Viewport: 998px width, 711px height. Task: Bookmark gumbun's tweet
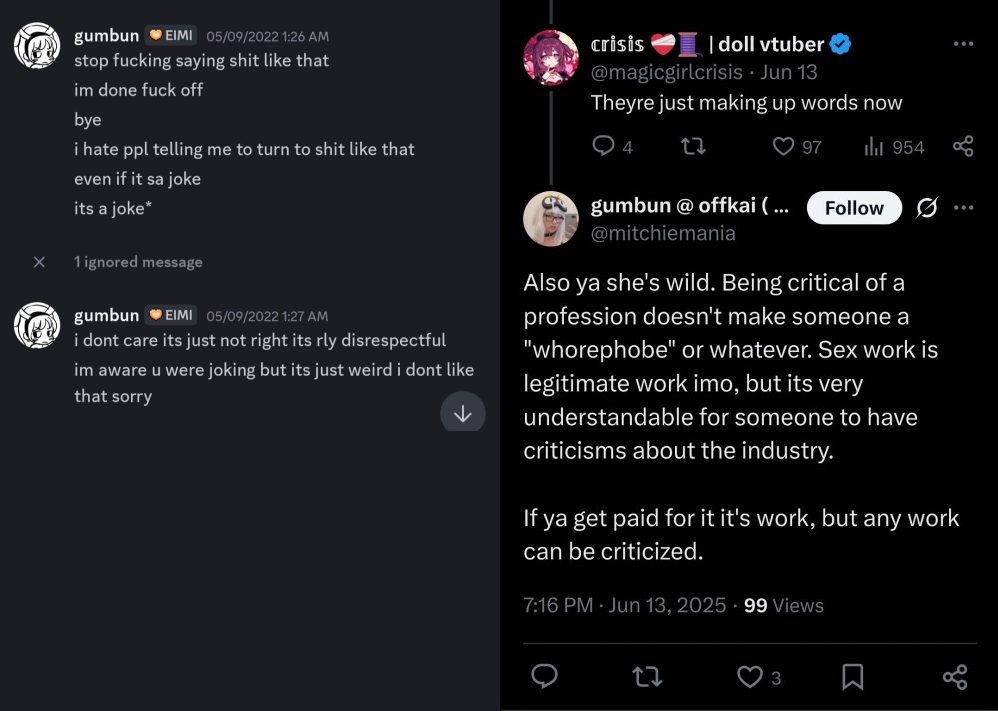coord(852,677)
